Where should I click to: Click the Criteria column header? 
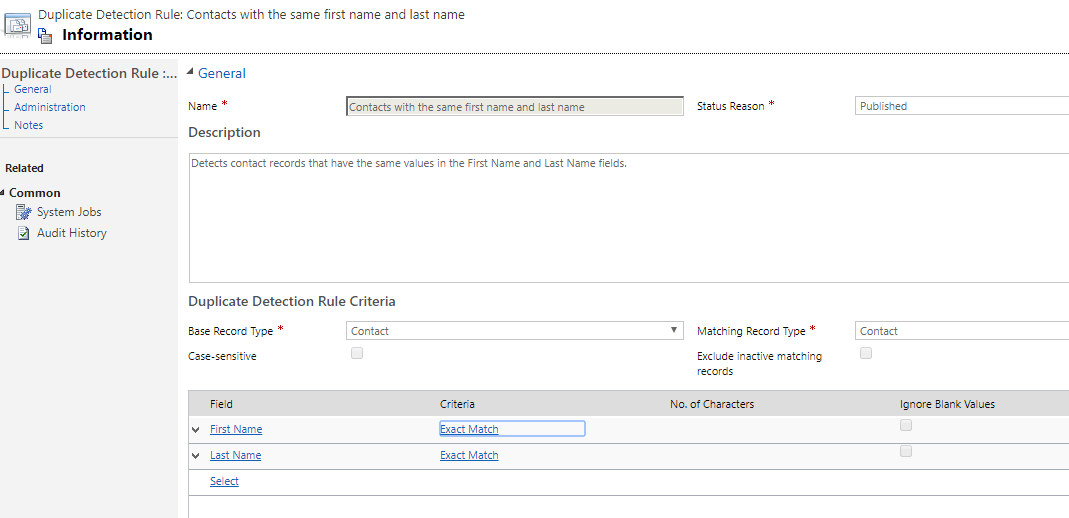tap(457, 404)
